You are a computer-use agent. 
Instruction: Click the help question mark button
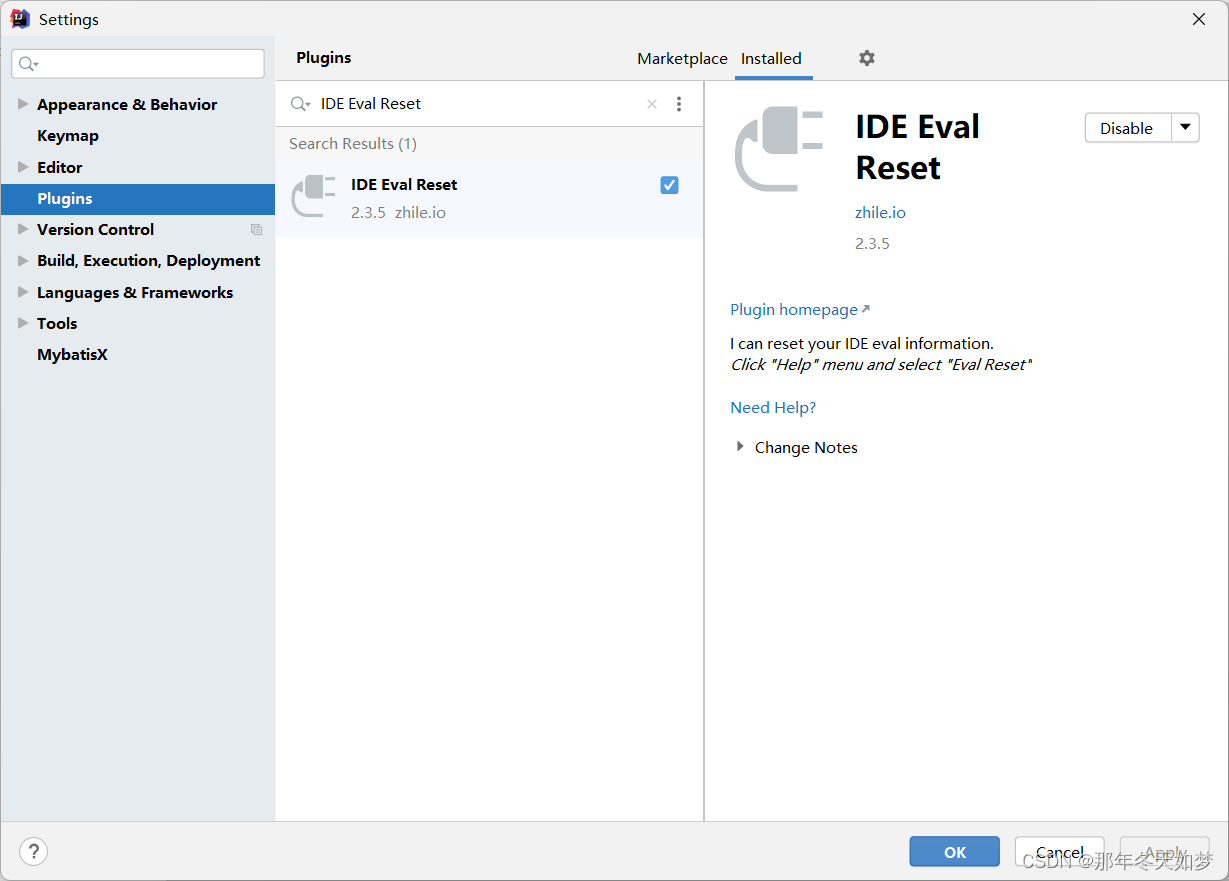33,851
